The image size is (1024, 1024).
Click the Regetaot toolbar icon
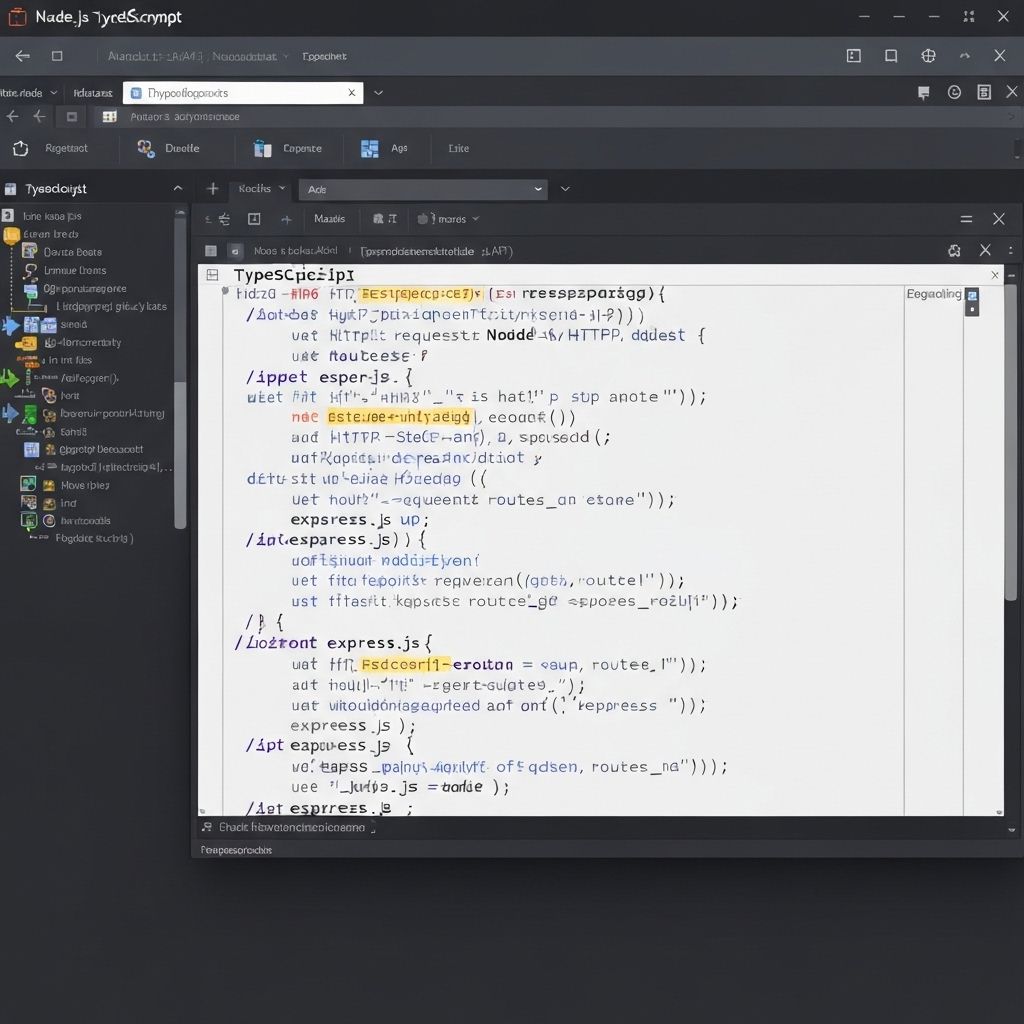point(20,148)
